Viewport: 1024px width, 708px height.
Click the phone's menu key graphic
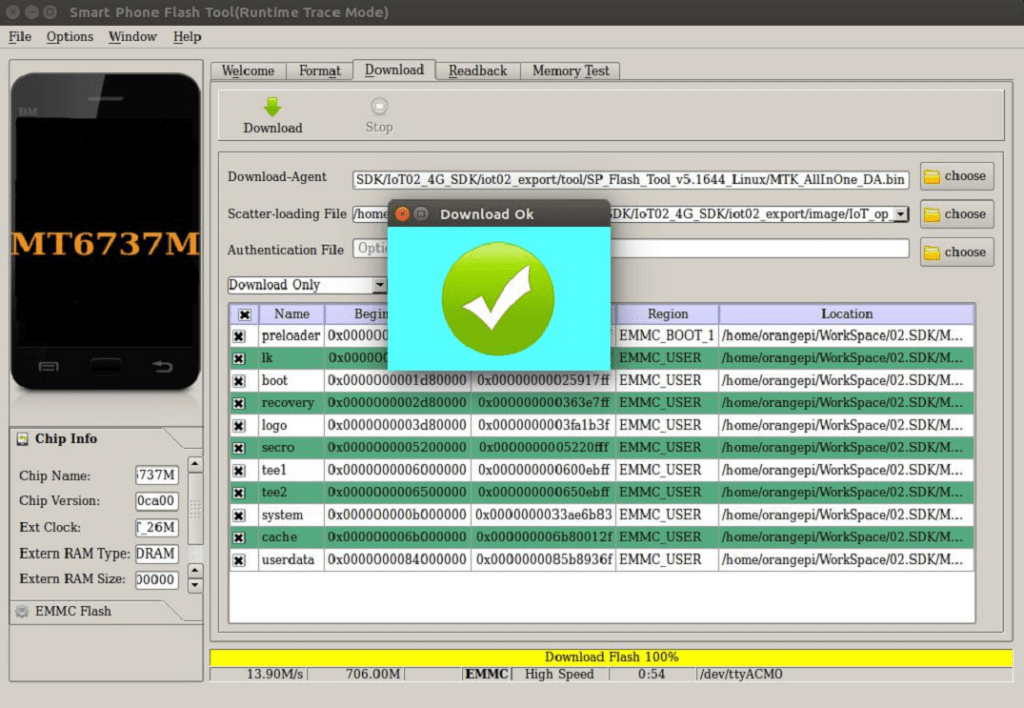tap(49, 367)
